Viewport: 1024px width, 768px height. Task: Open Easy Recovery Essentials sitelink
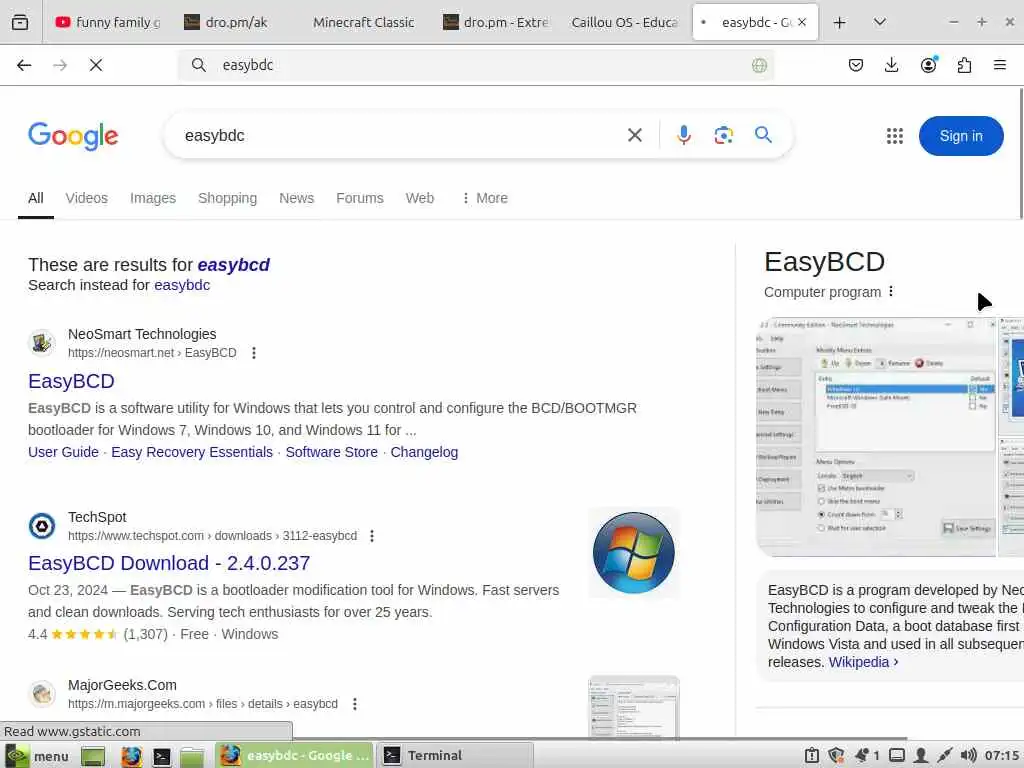point(192,452)
